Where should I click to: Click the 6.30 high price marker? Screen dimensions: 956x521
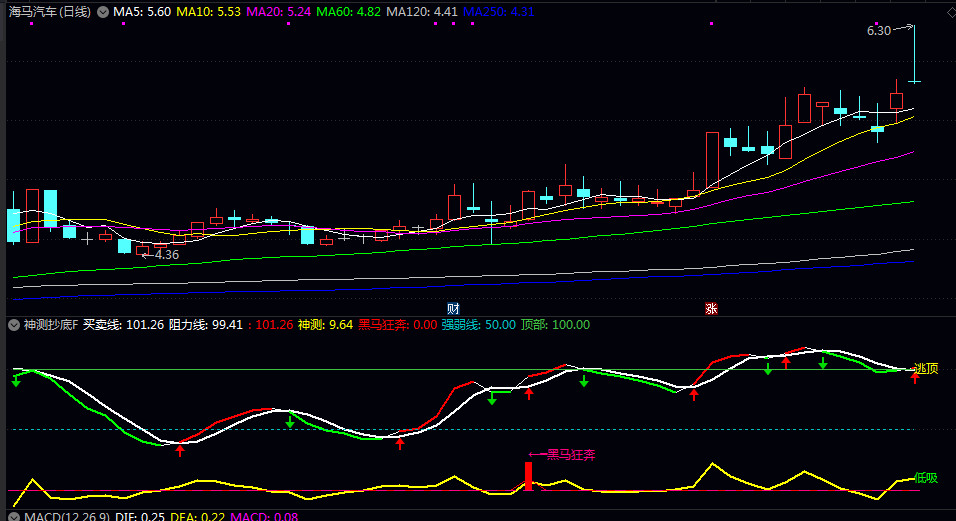coord(879,31)
